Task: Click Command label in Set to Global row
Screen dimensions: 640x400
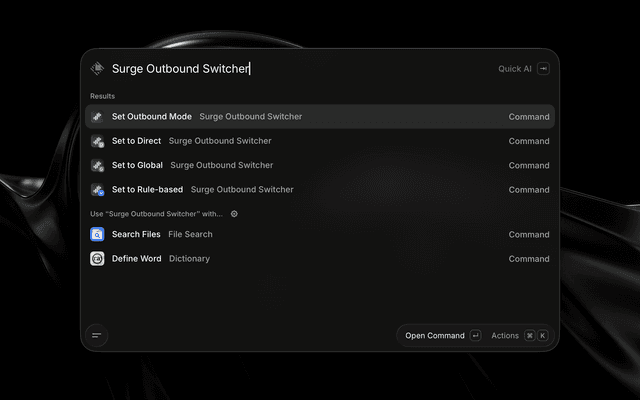Action: [529, 165]
